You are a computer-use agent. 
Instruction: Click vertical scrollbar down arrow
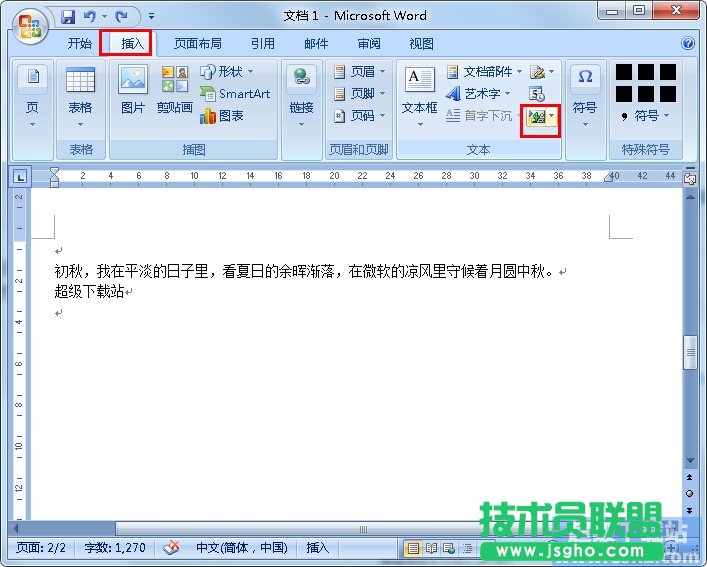[x=690, y=461]
